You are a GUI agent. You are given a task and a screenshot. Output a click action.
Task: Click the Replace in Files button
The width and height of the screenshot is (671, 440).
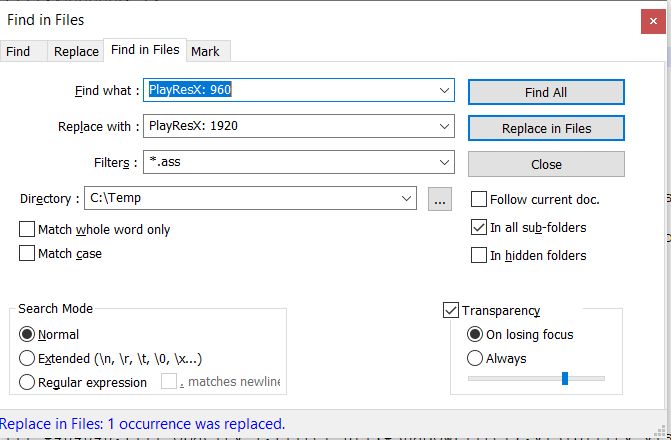(546, 128)
